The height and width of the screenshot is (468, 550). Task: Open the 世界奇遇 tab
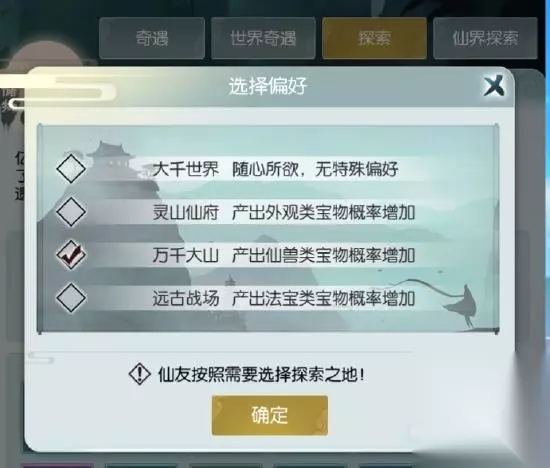[263, 38]
